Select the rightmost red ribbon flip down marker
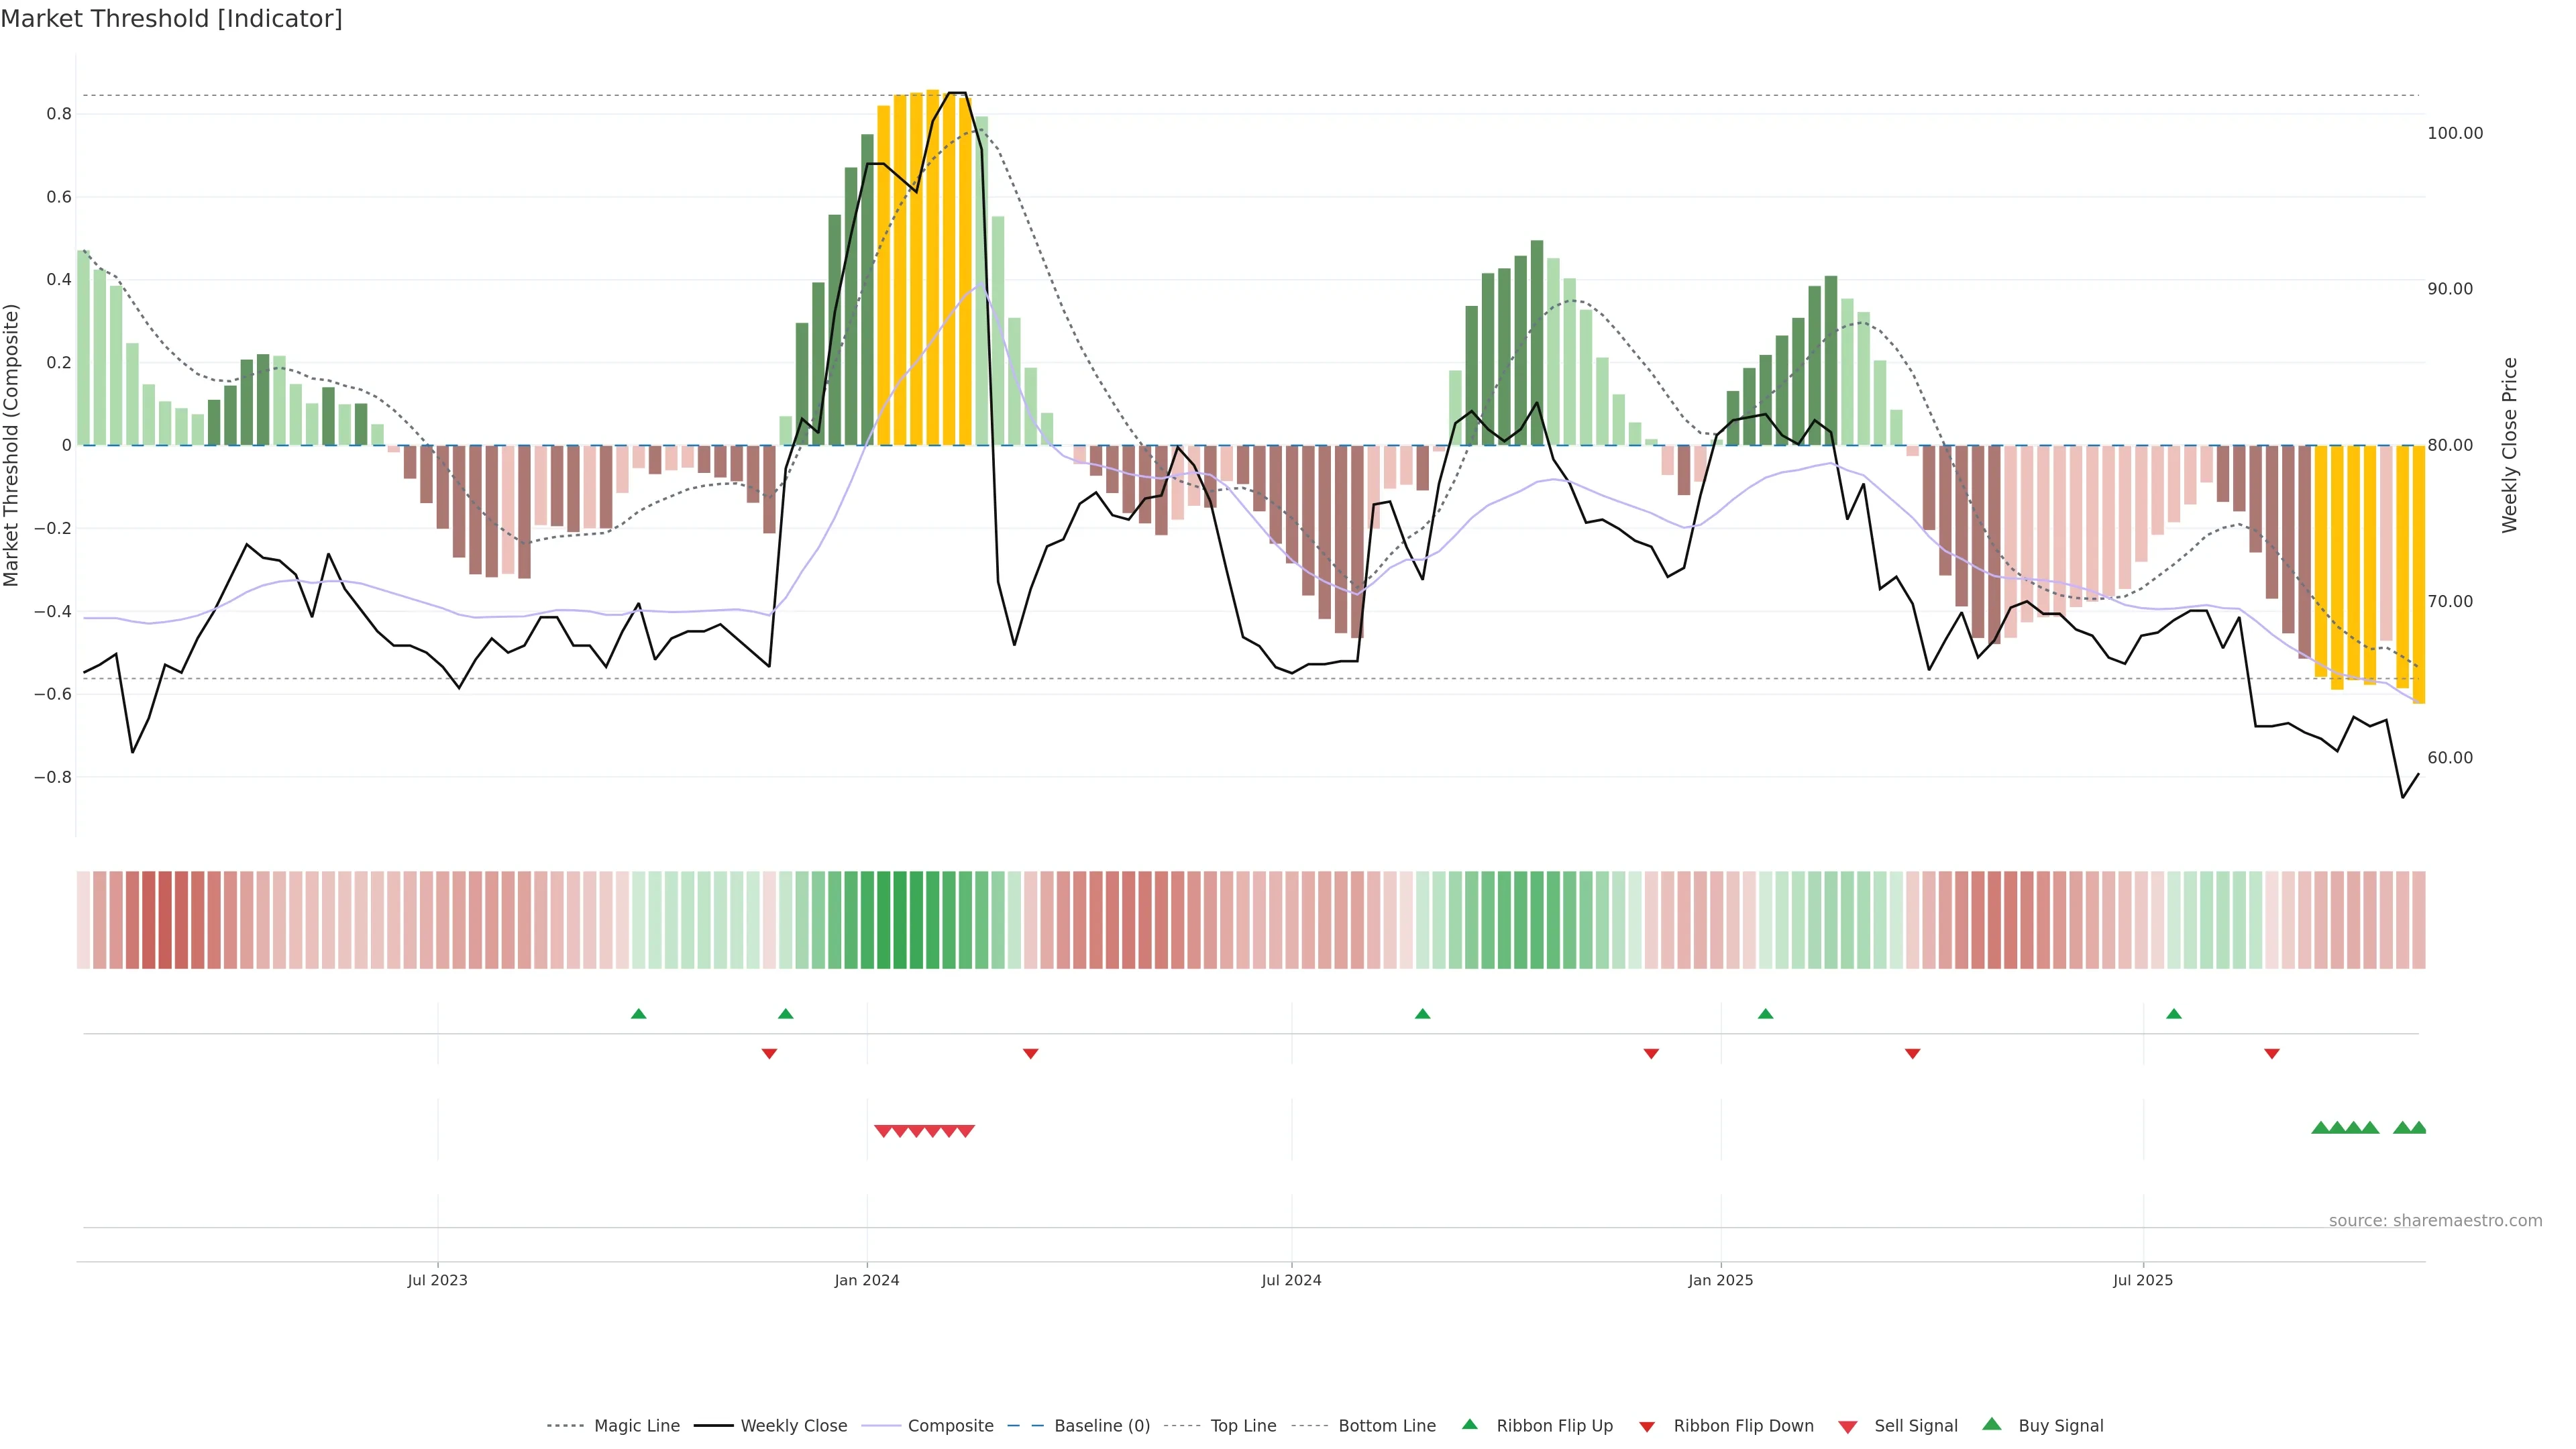This screenshot has height=1449, width=2576. pyautogui.click(x=2272, y=1053)
